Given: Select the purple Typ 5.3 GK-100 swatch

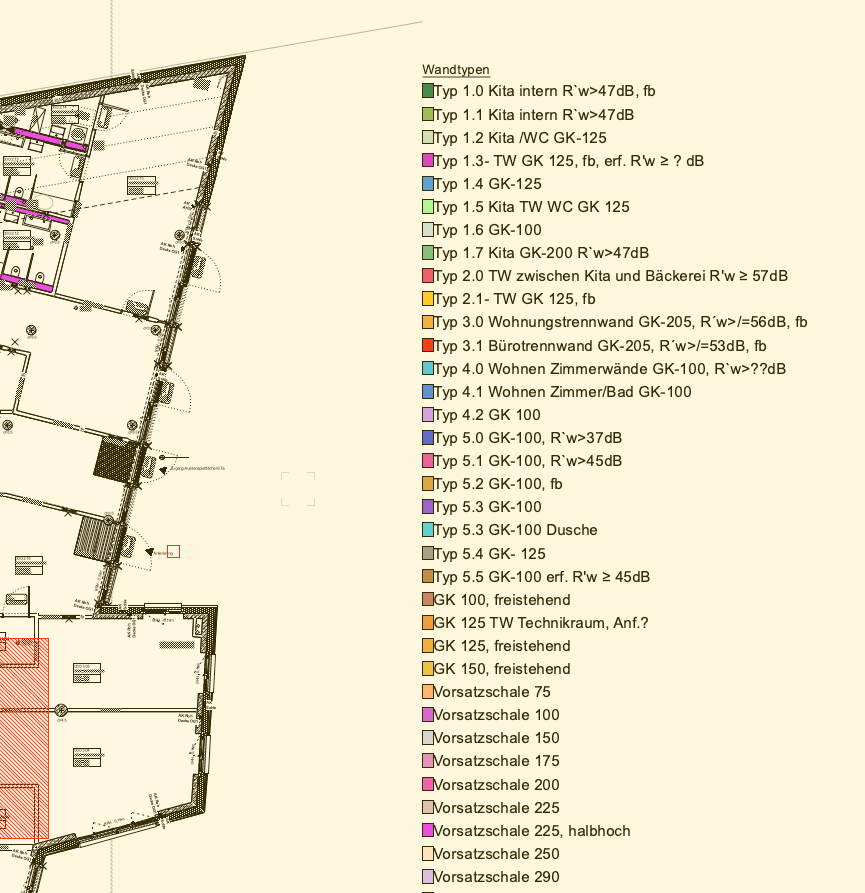Looking at the screenshot, I should coord(428,507).
